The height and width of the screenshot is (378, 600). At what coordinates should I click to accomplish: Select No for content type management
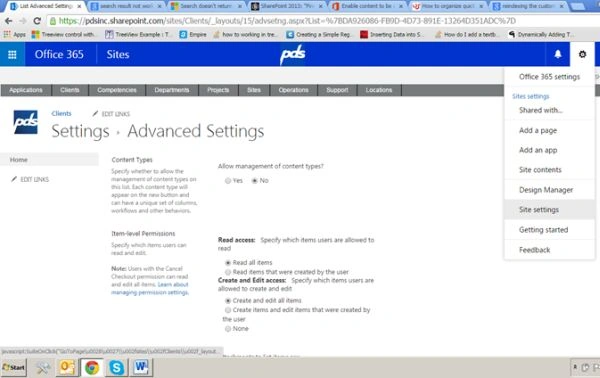[254, 181]
